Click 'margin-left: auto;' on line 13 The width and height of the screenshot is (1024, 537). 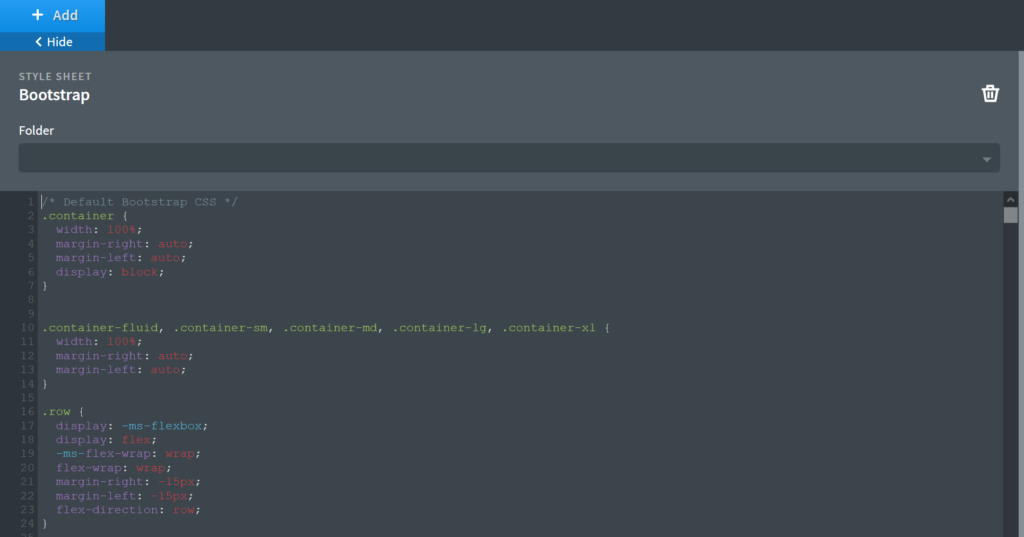(121, 370)
